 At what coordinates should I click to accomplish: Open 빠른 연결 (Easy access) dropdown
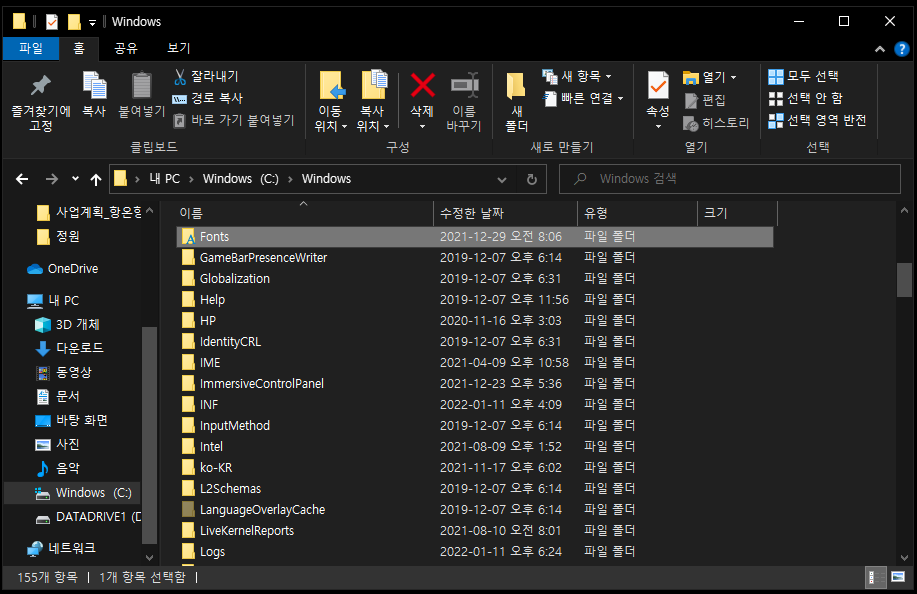583,98
